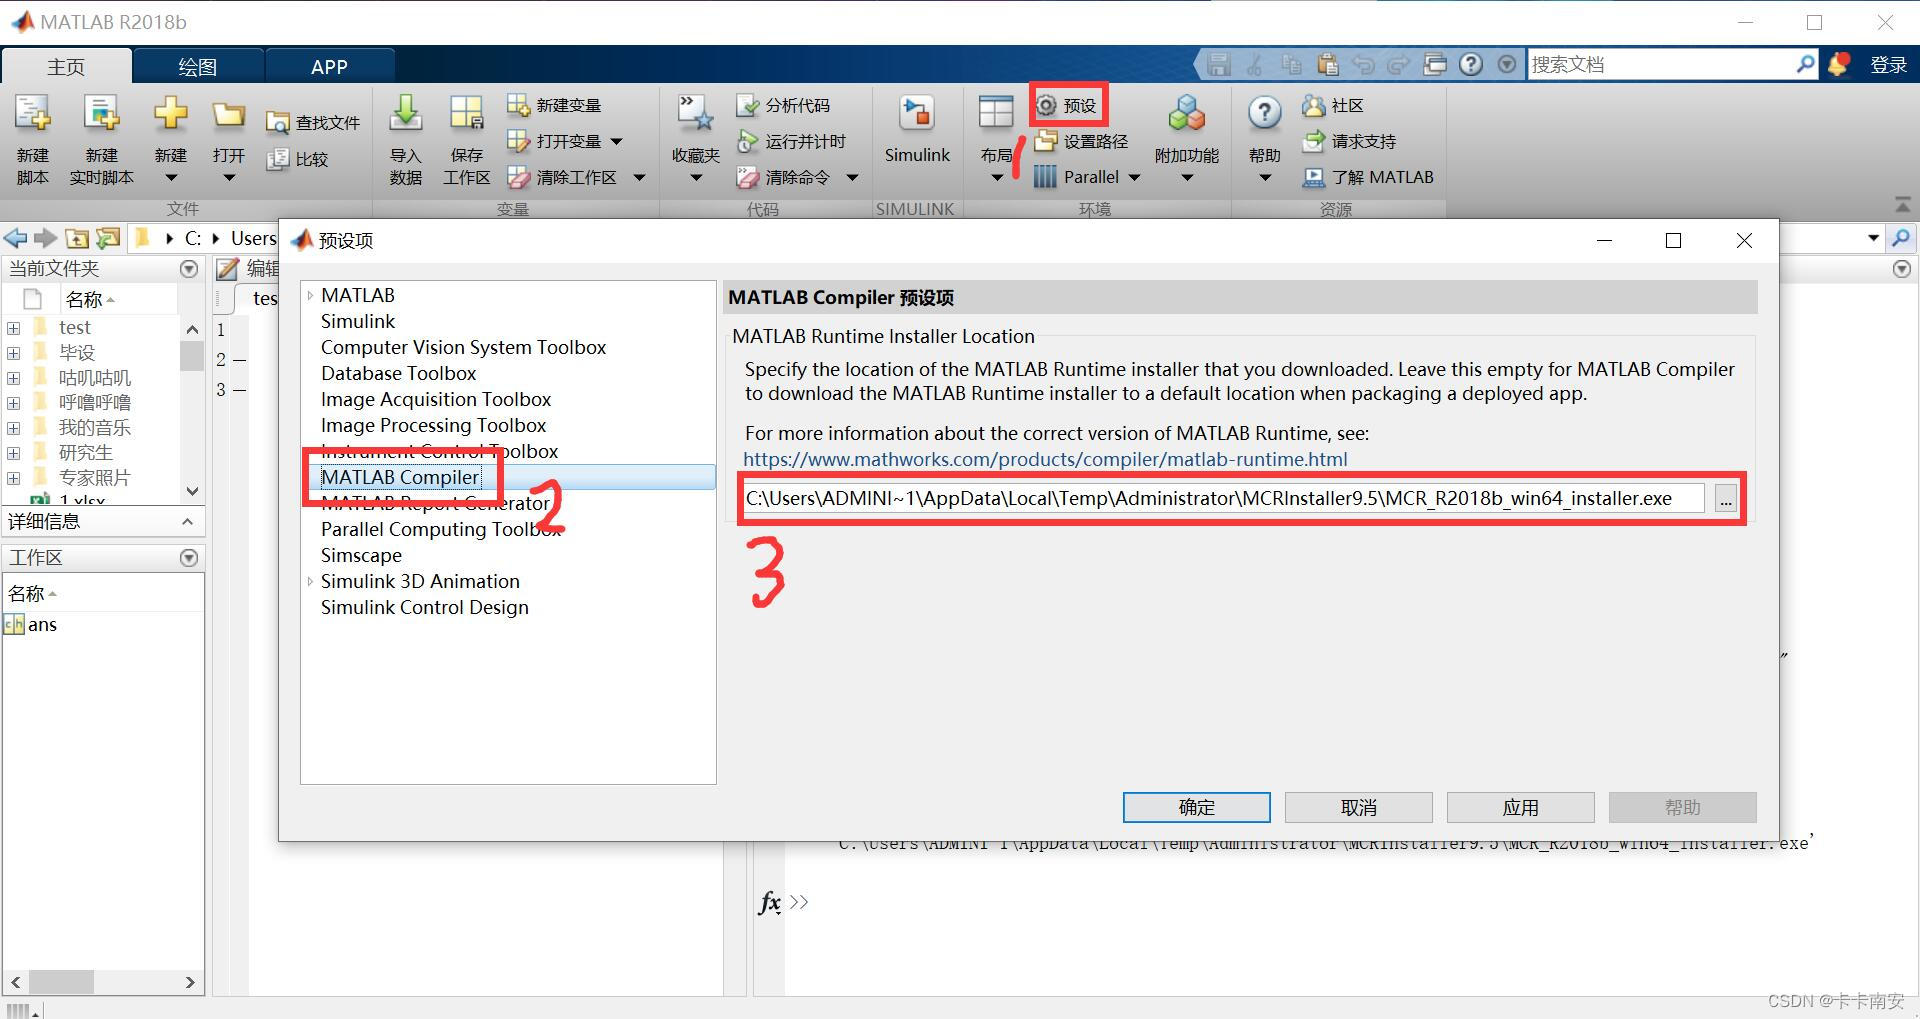This screenshot has height=1019, width=1920.
Task: Click the Layout (布局) icon
Action: 996,114
